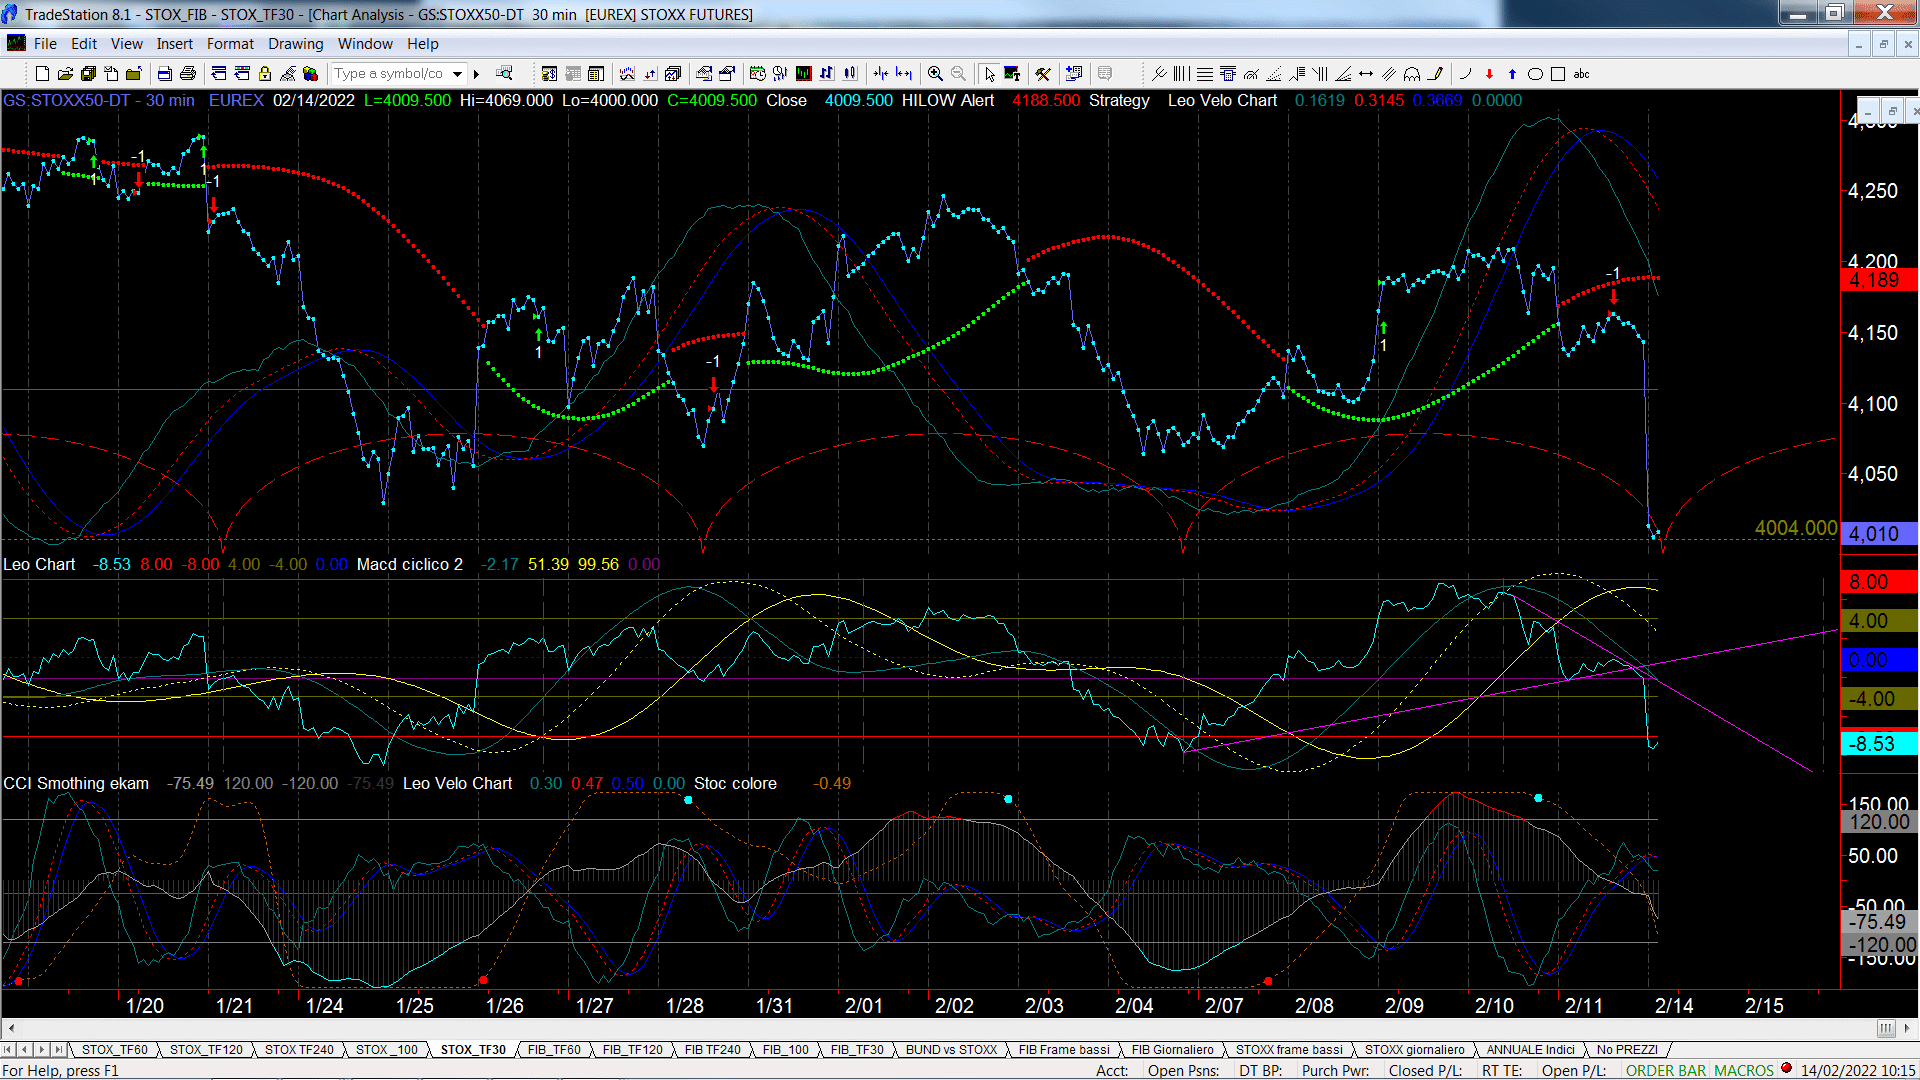Select the double-headed horizontal arrow tool
Screen dimensions: 1920x1080
coord(1366,74)
